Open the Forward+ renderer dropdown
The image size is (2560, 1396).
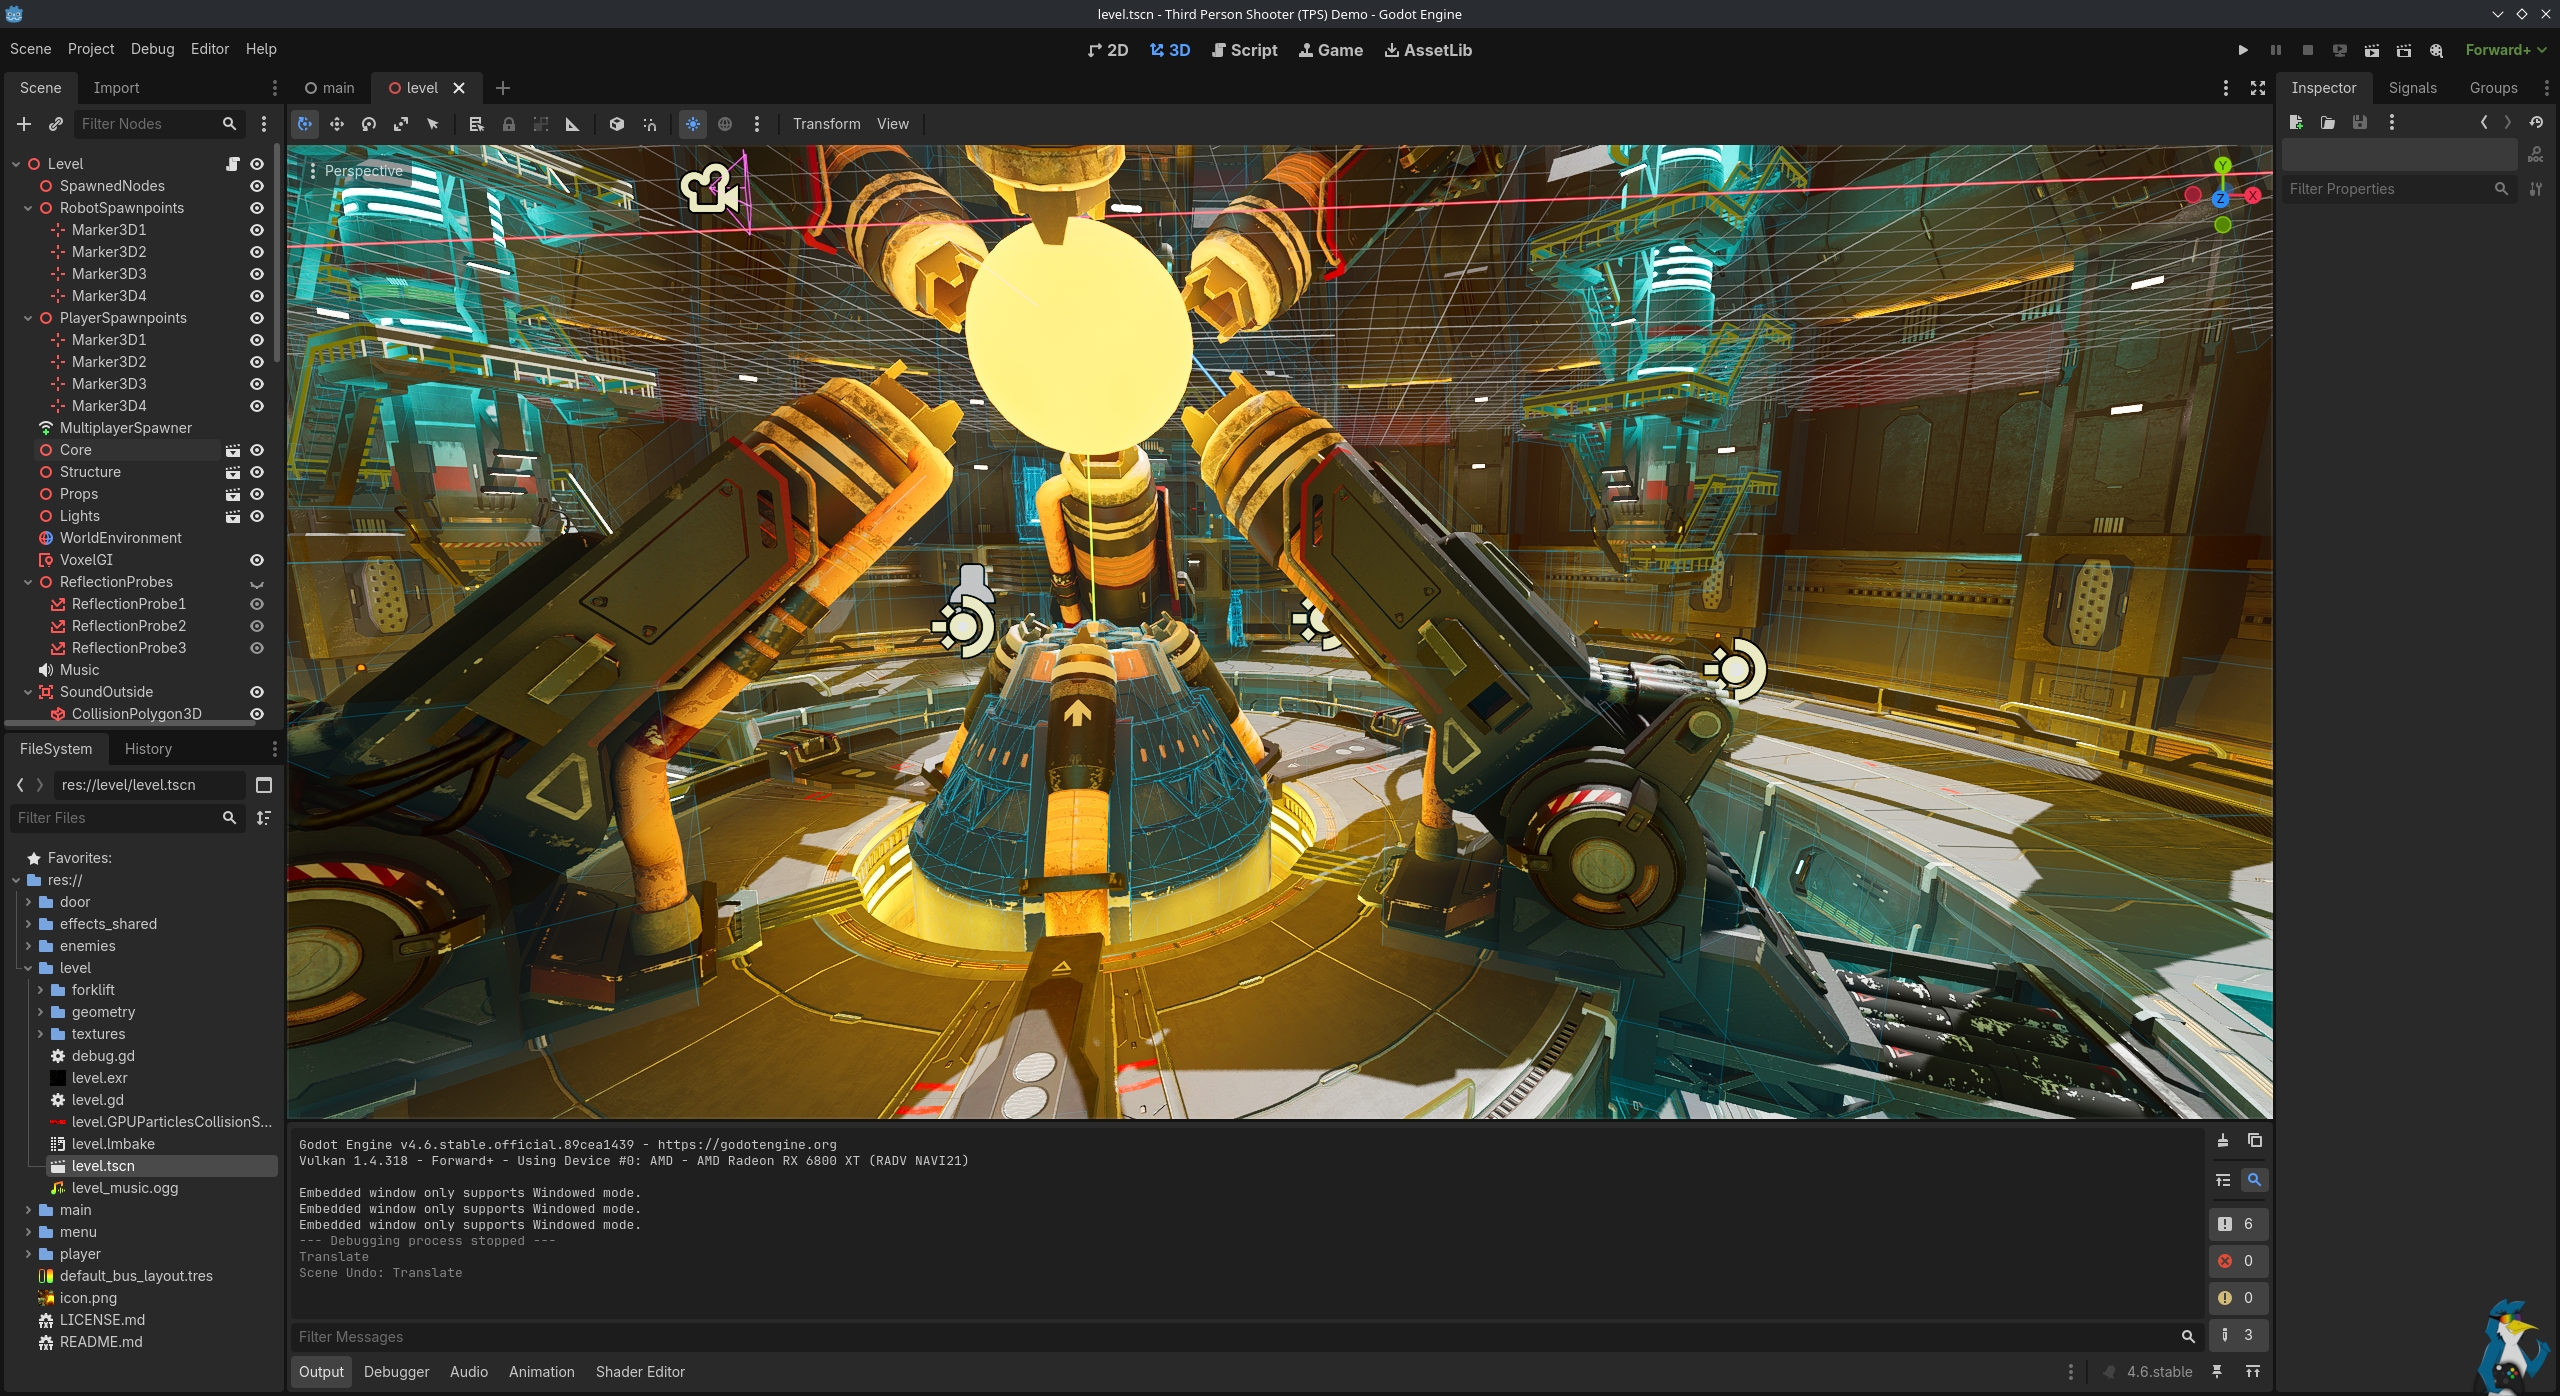[x=2506, y=50]
